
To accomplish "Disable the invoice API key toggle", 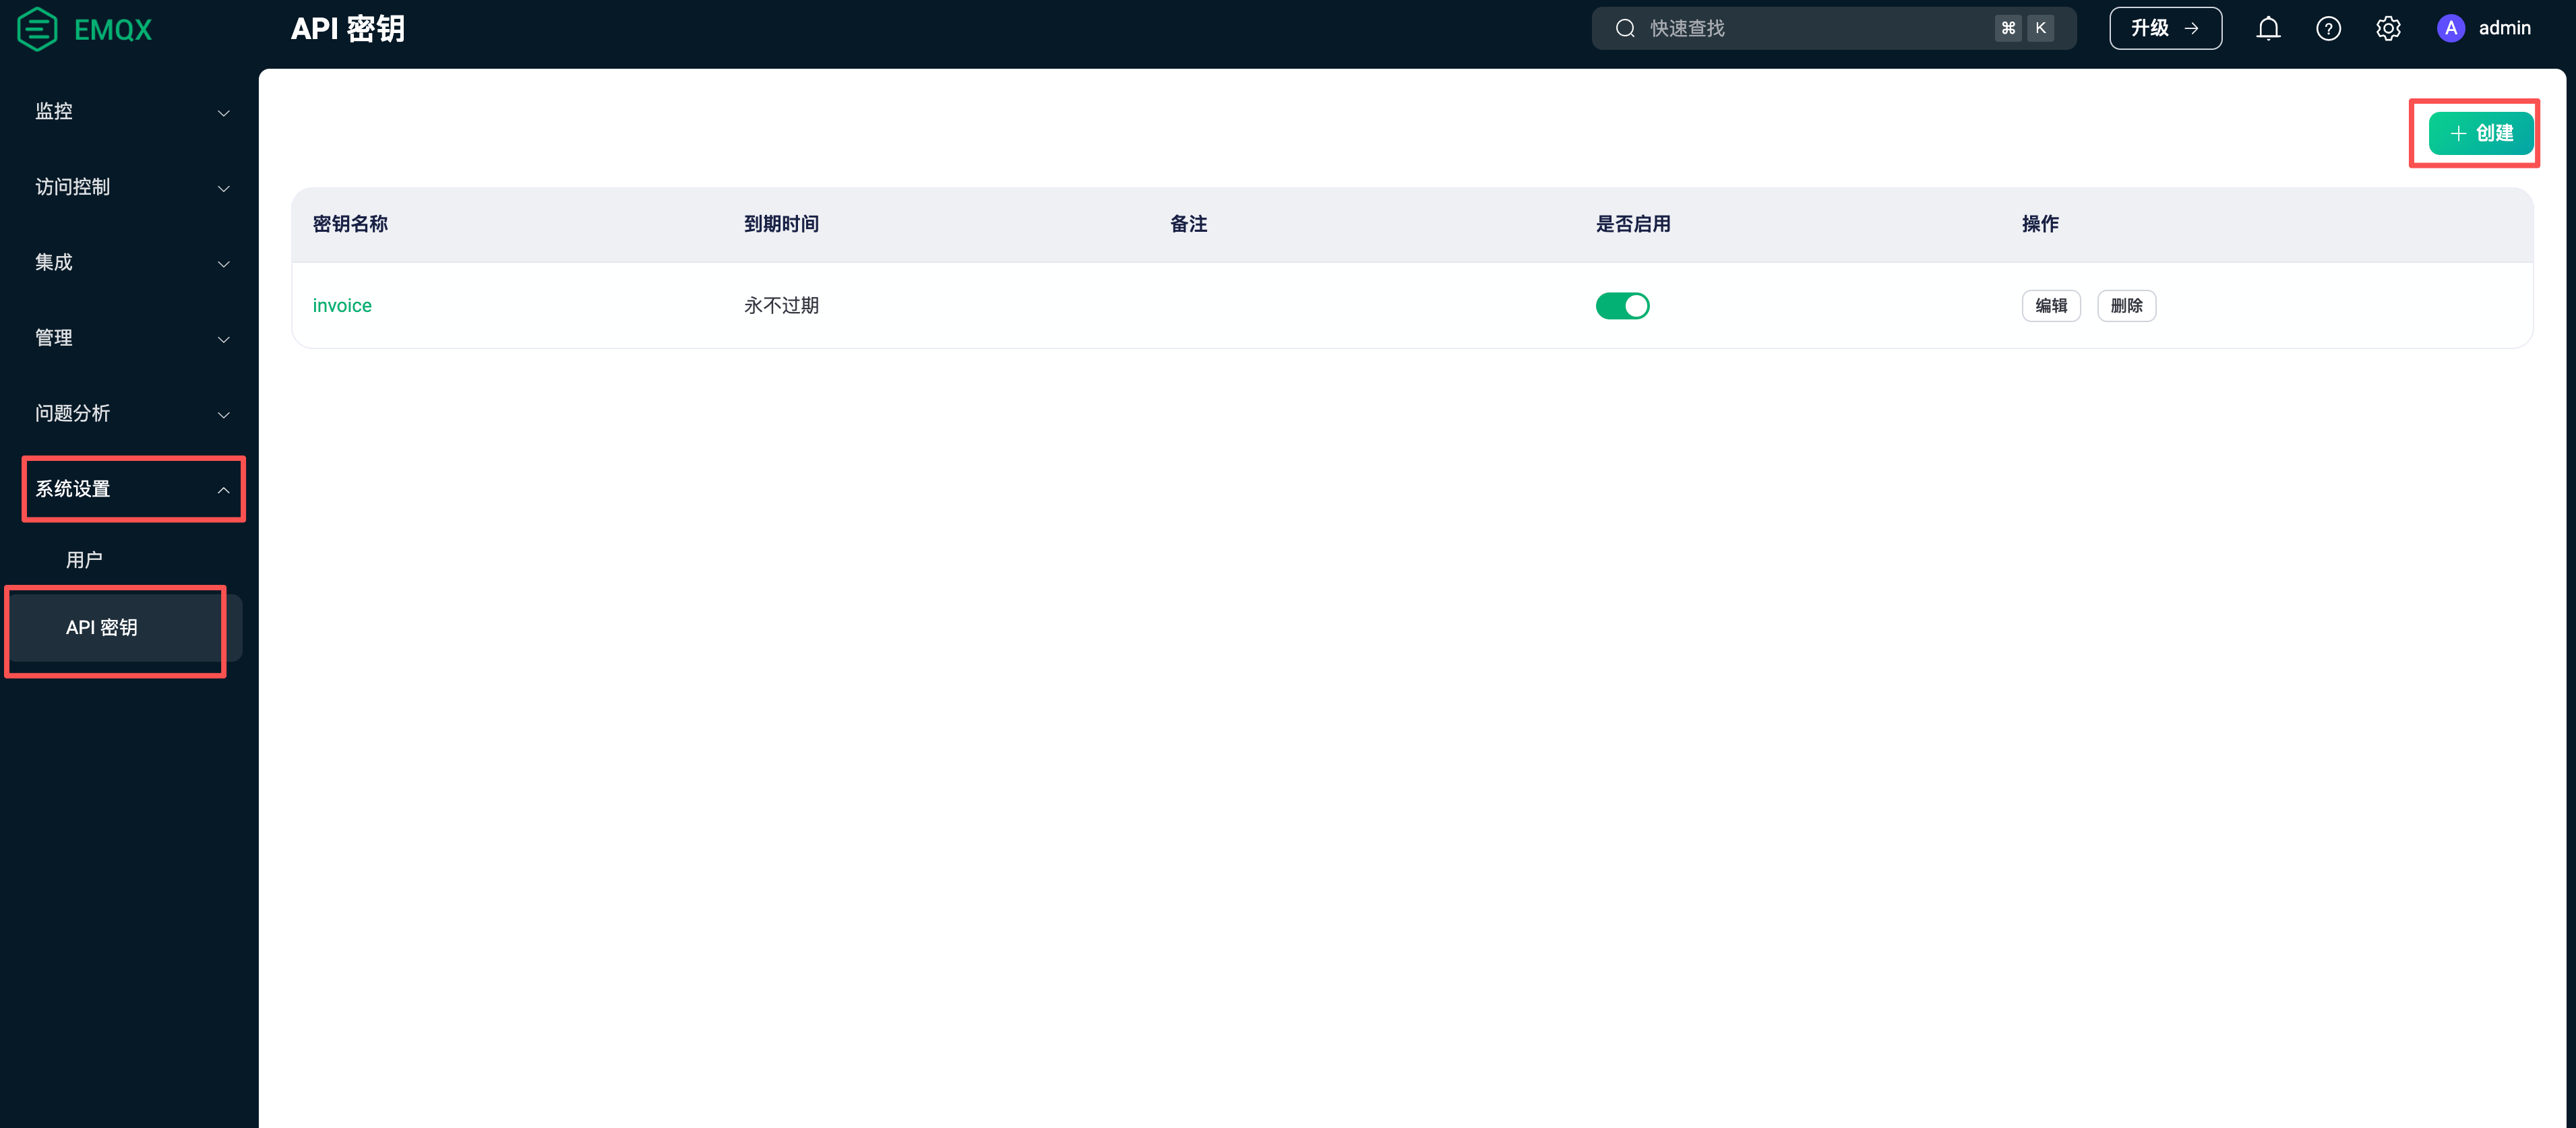I will click(x=1622, y=306).
